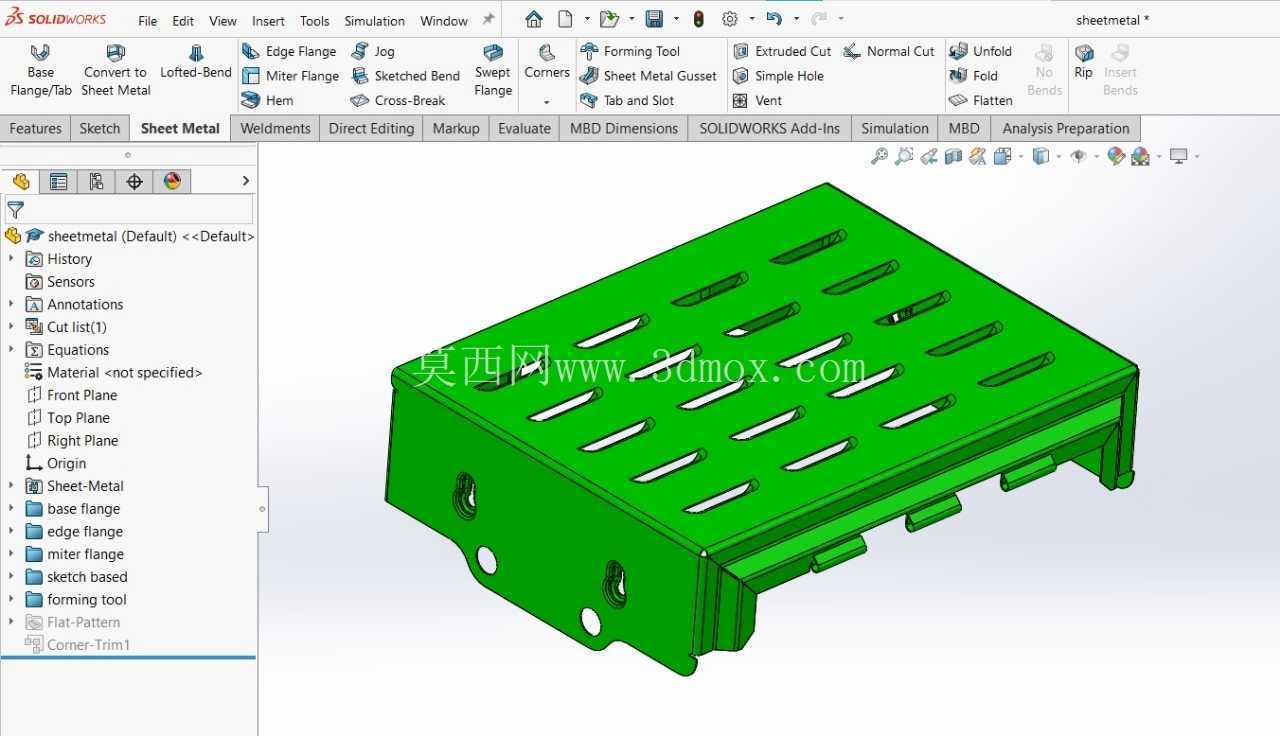Open the DisplayManager color ball tab
This screenshot has height=736, width=1280.
coord(172,181)
